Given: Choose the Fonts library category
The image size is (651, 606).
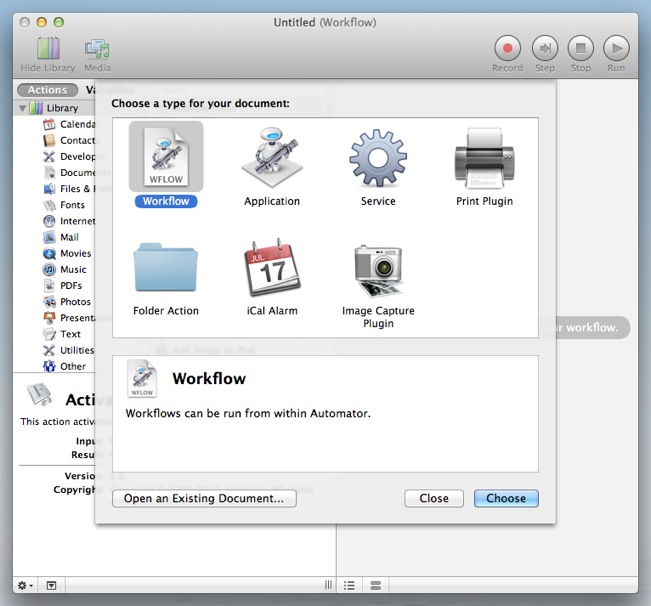Looking at the screenshot, I should point(64,205).
